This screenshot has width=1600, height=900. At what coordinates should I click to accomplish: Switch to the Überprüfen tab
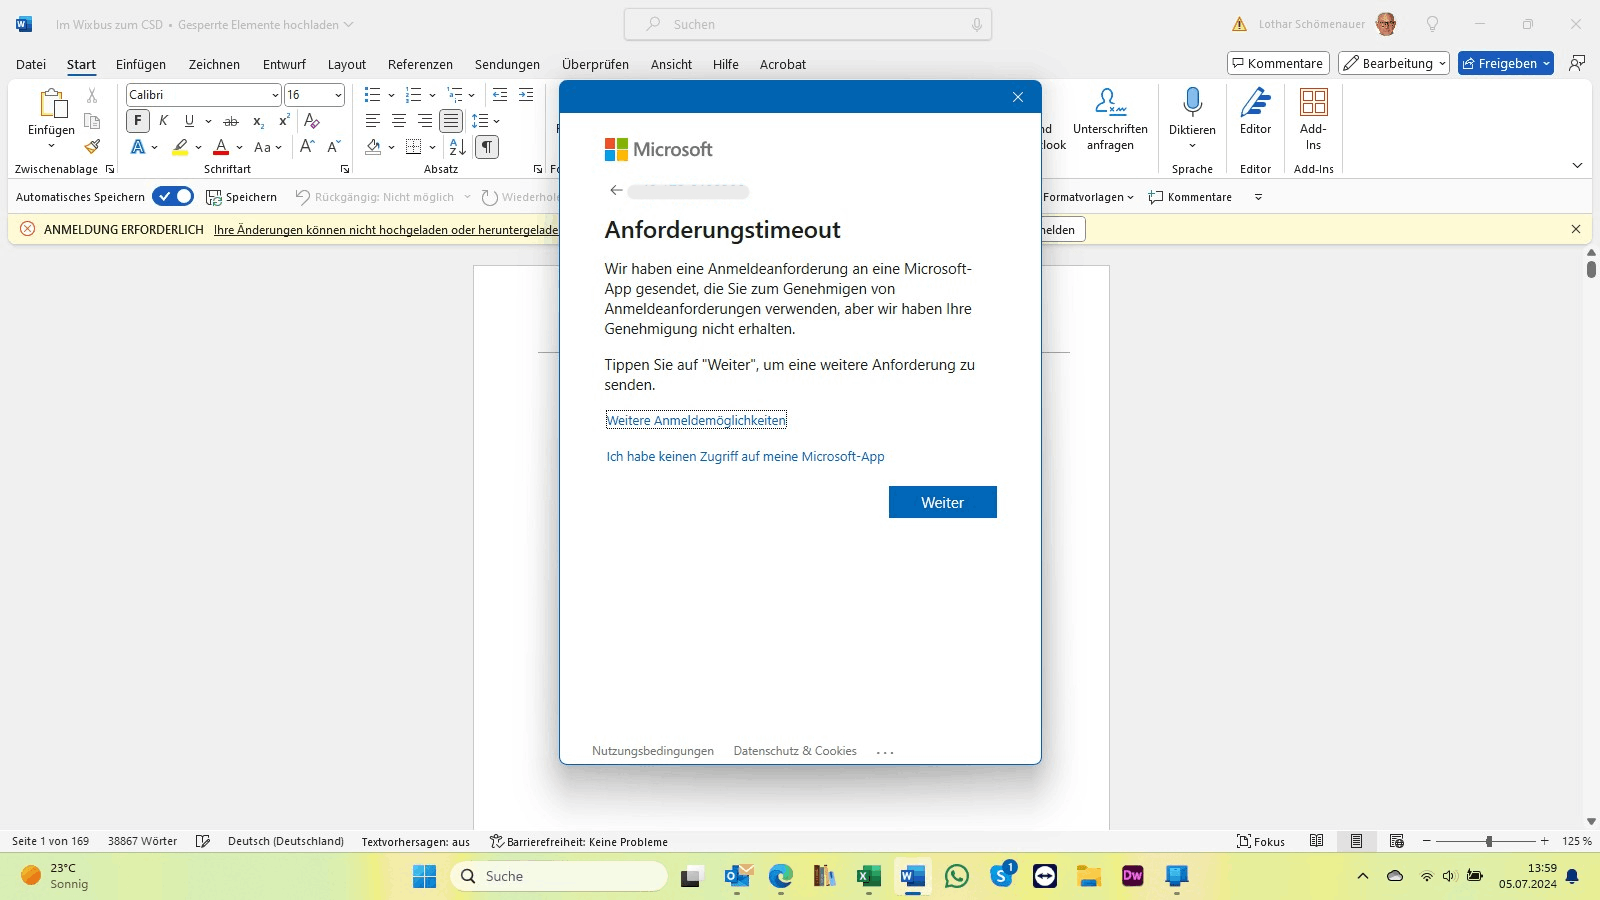pos(595,64)
